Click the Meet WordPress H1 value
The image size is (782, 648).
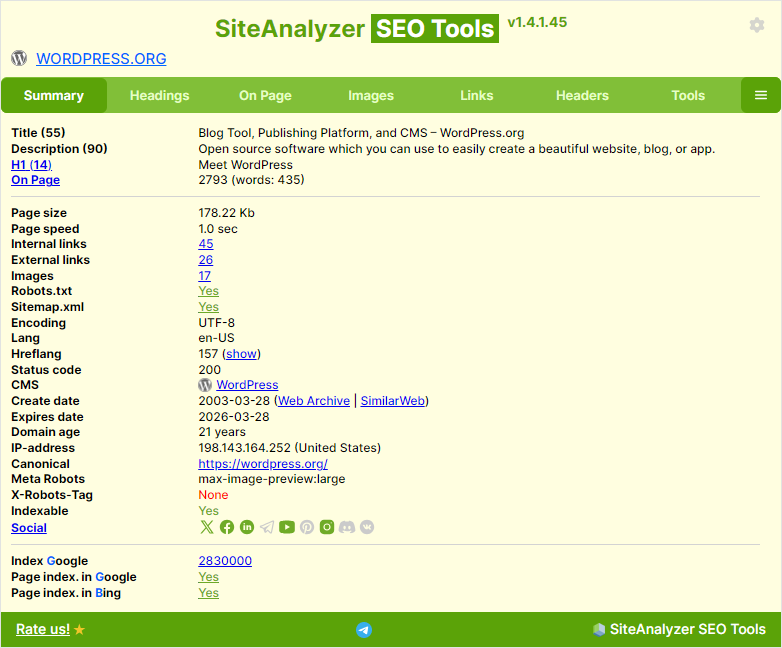tap(245, 165)
